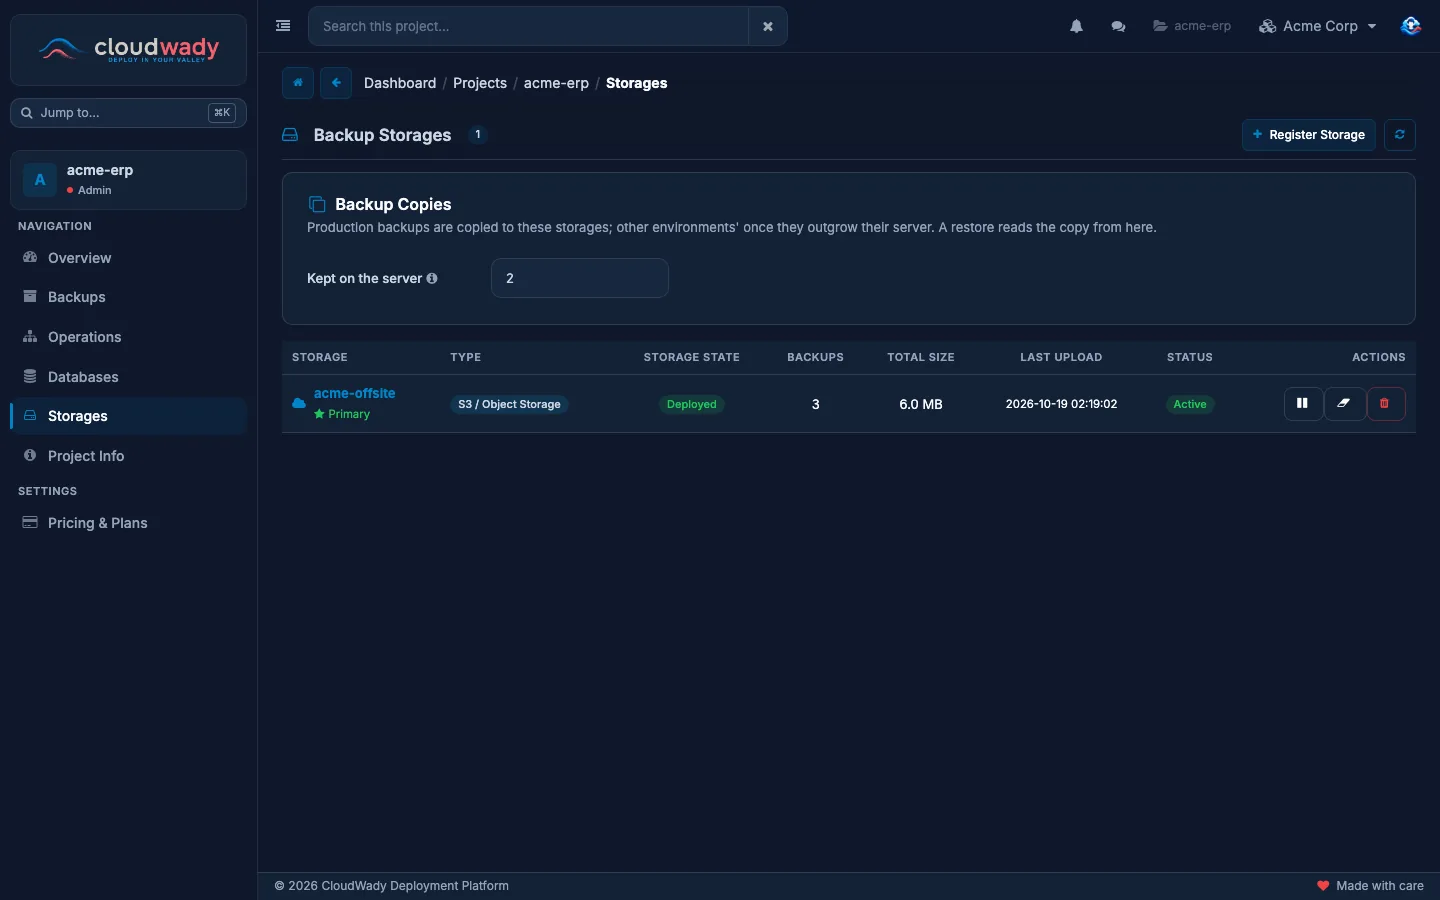
Task: Click the info icon beside Kept on the server
Action: tap(432, 278)
